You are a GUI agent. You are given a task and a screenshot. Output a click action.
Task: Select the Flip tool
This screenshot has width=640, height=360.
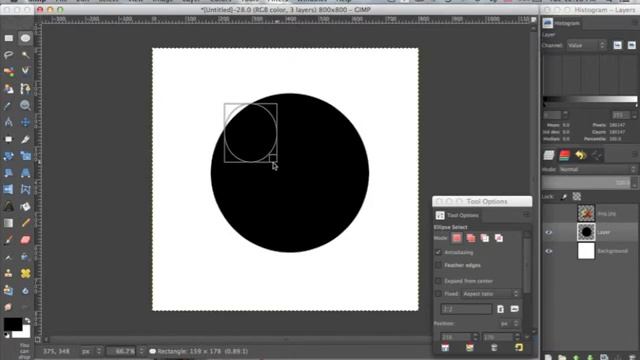pos(9,189)
